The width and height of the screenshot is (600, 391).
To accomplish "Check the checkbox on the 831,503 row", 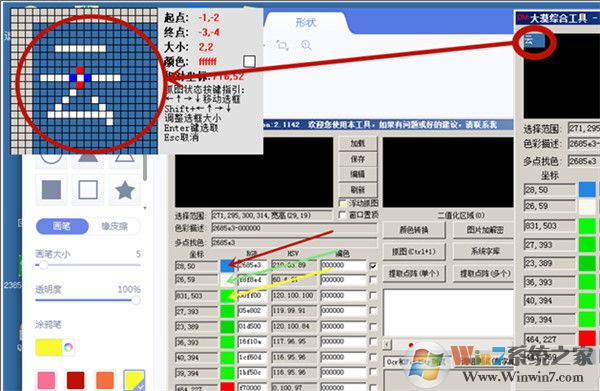I will tap(373, 296).
